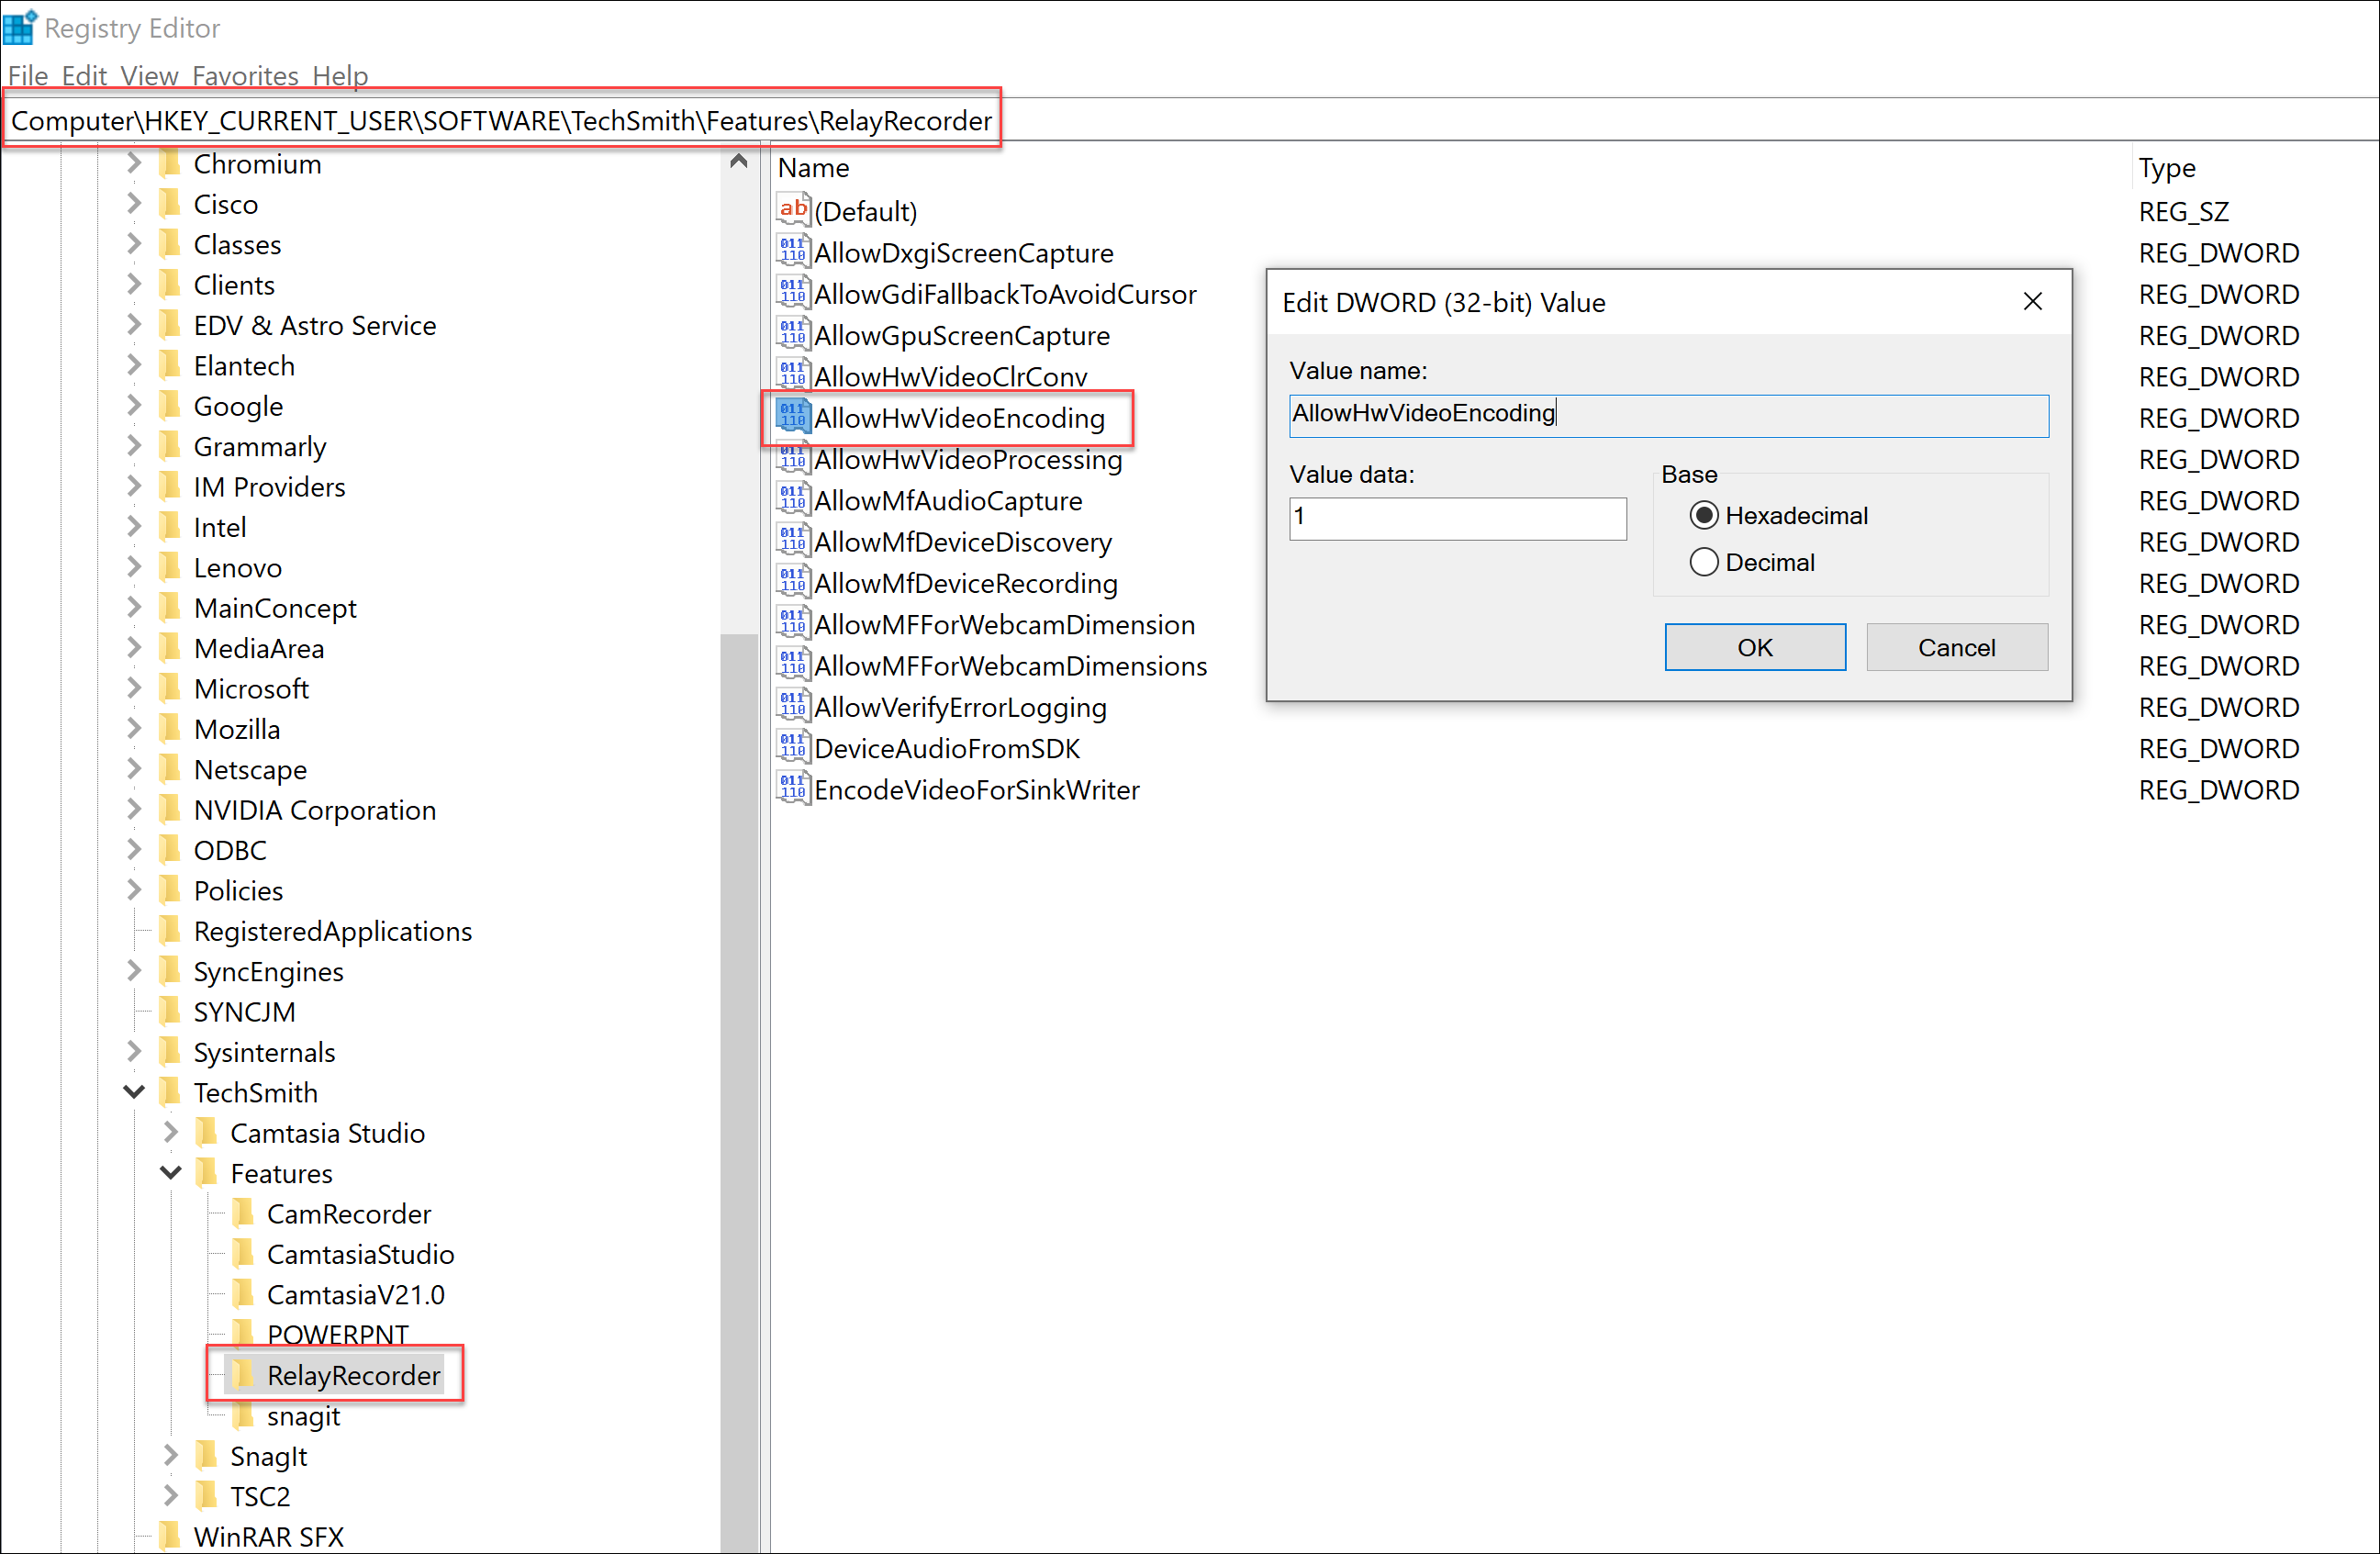The height and width of the screenshot is (1554, 2380).
Task: Select the RegisteredApplications key
Action: point(332,930)
